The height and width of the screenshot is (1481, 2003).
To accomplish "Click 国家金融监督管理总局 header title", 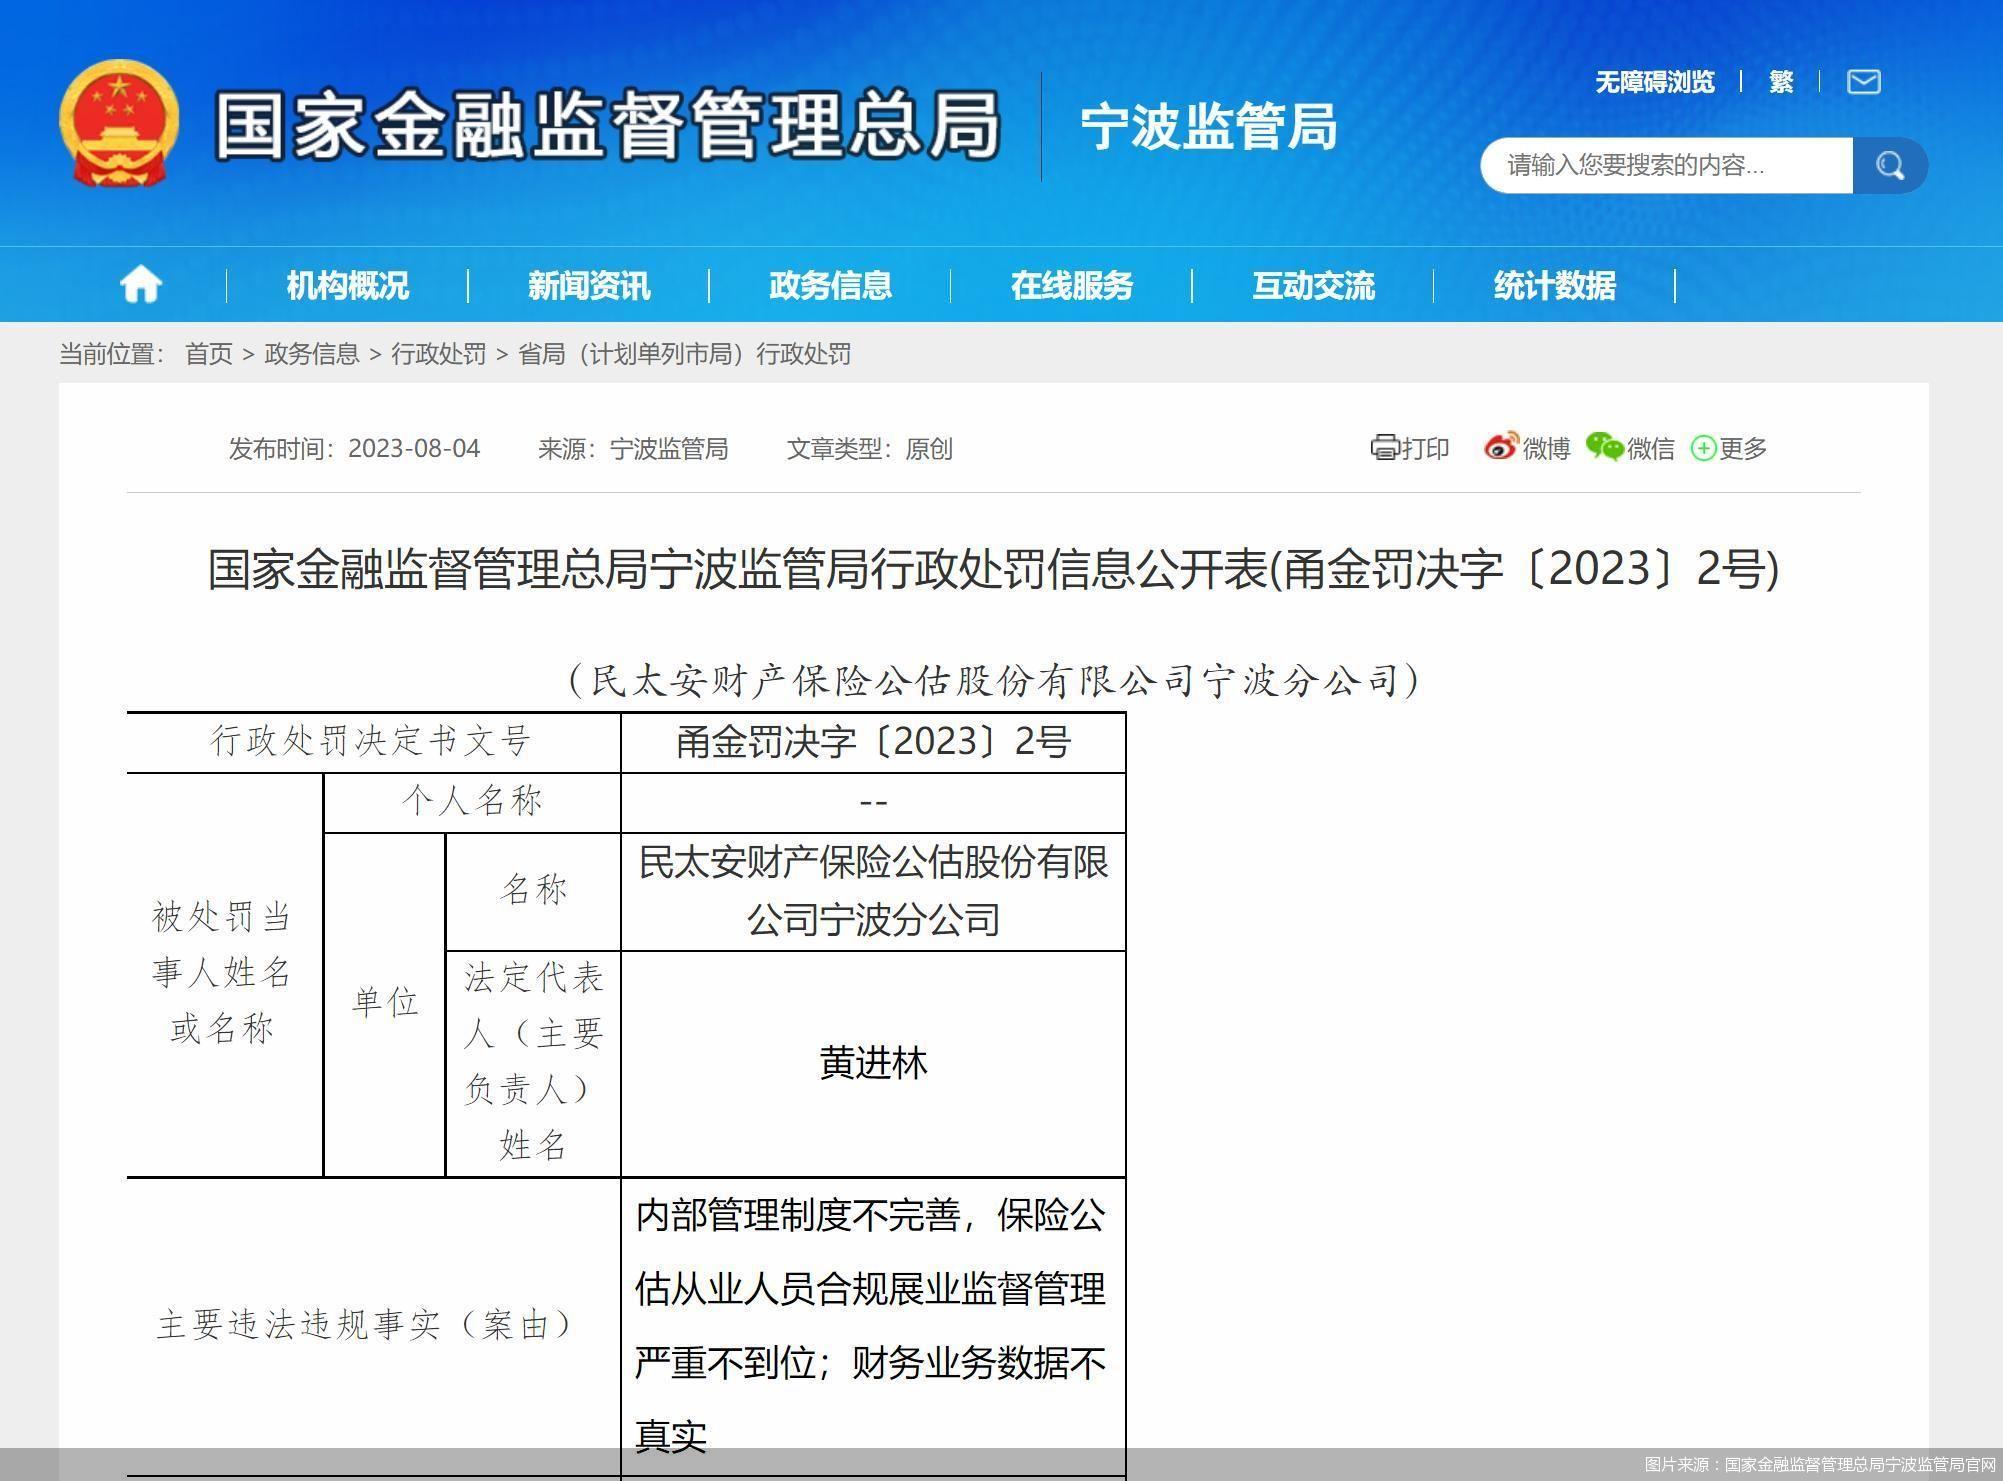I will (x=608, y=126).
